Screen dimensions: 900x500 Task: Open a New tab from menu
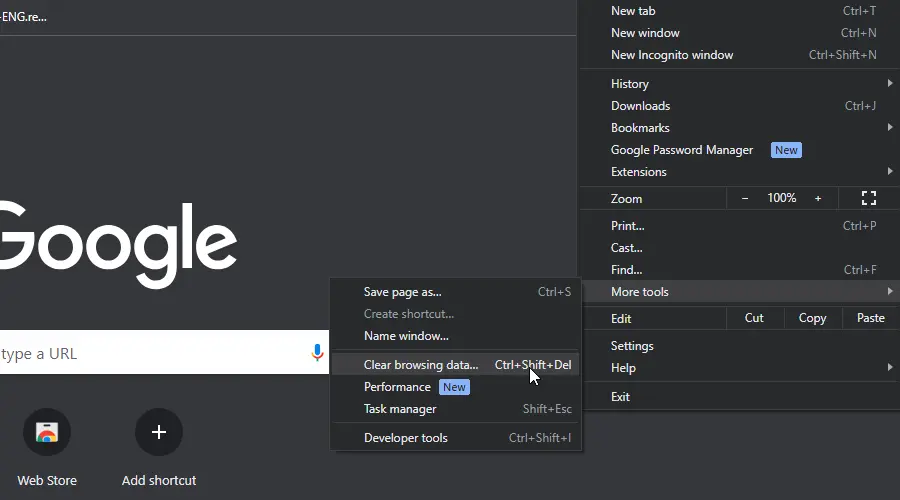[740, 11]
